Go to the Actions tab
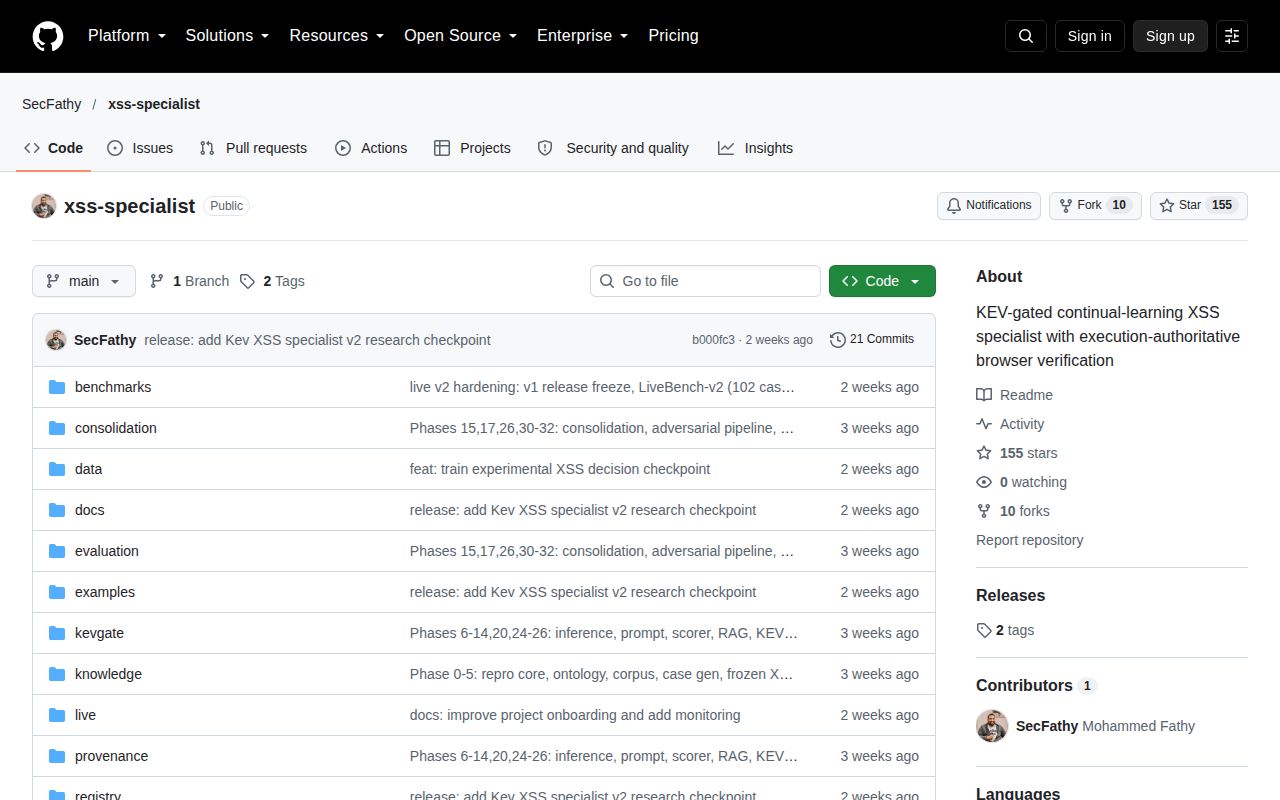This screenshot has height=800, width=1280. (371, 148)
